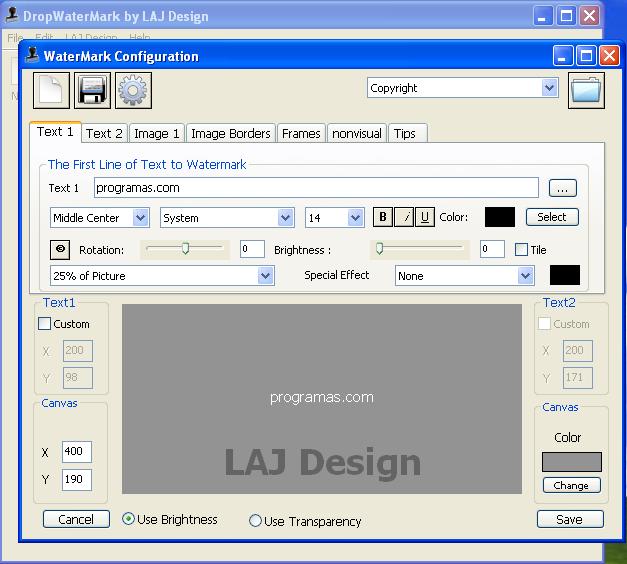Click the Save button
The height and width of the screenshot is (564, 627).
click(x=570, y=519)
